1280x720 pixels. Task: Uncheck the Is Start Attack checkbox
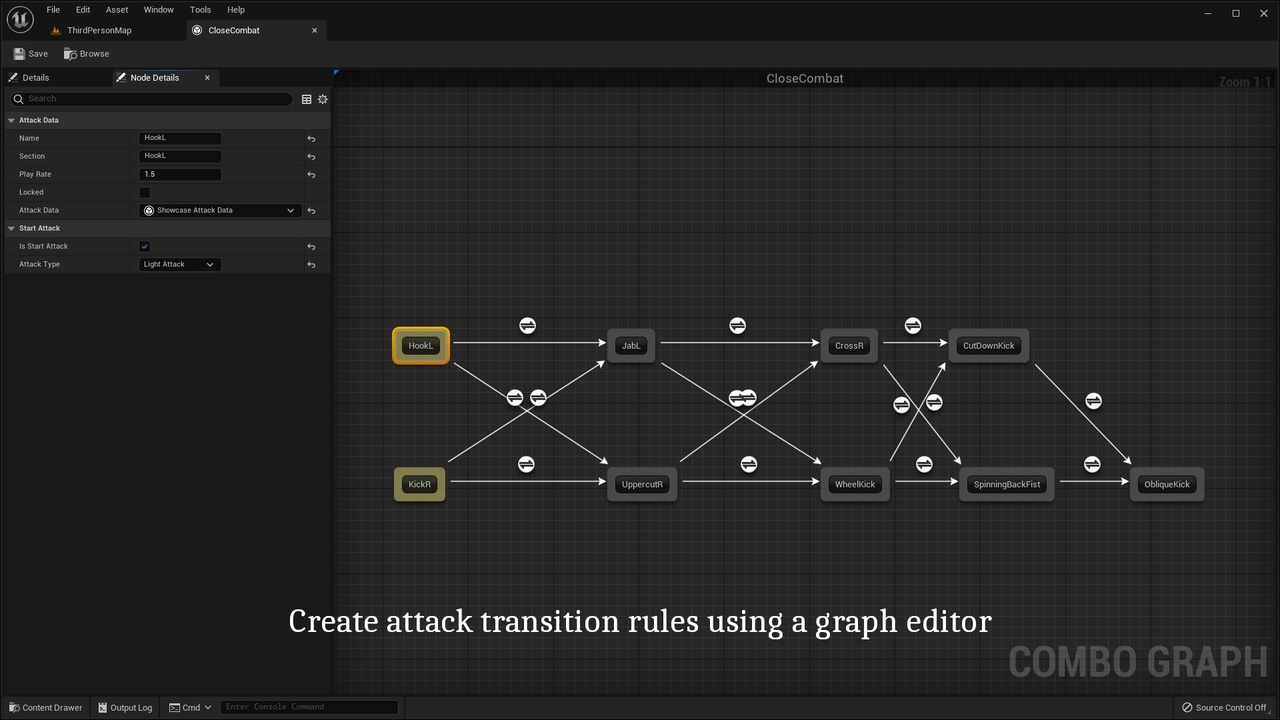144,246
